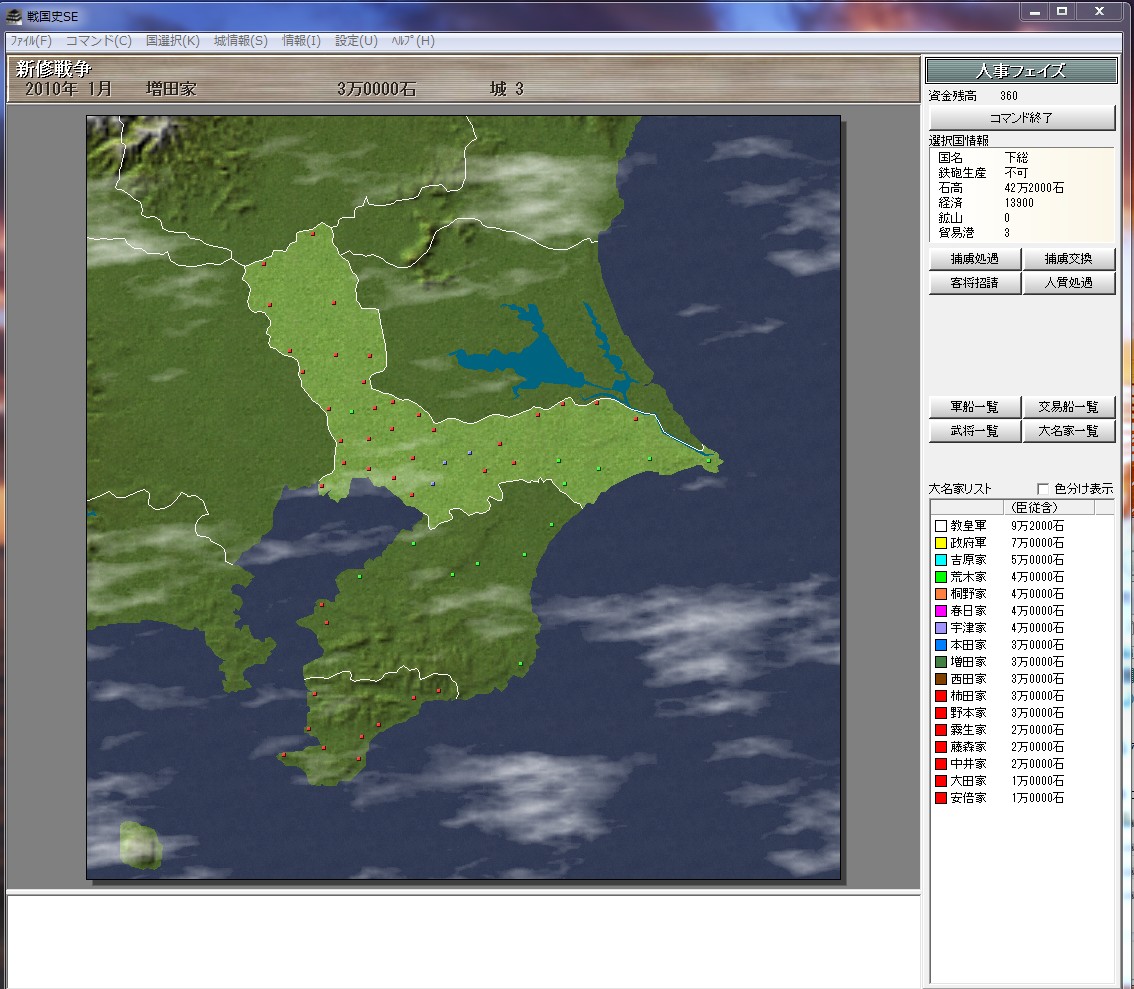Click the 捕虜交換 button

(1068, 259)
